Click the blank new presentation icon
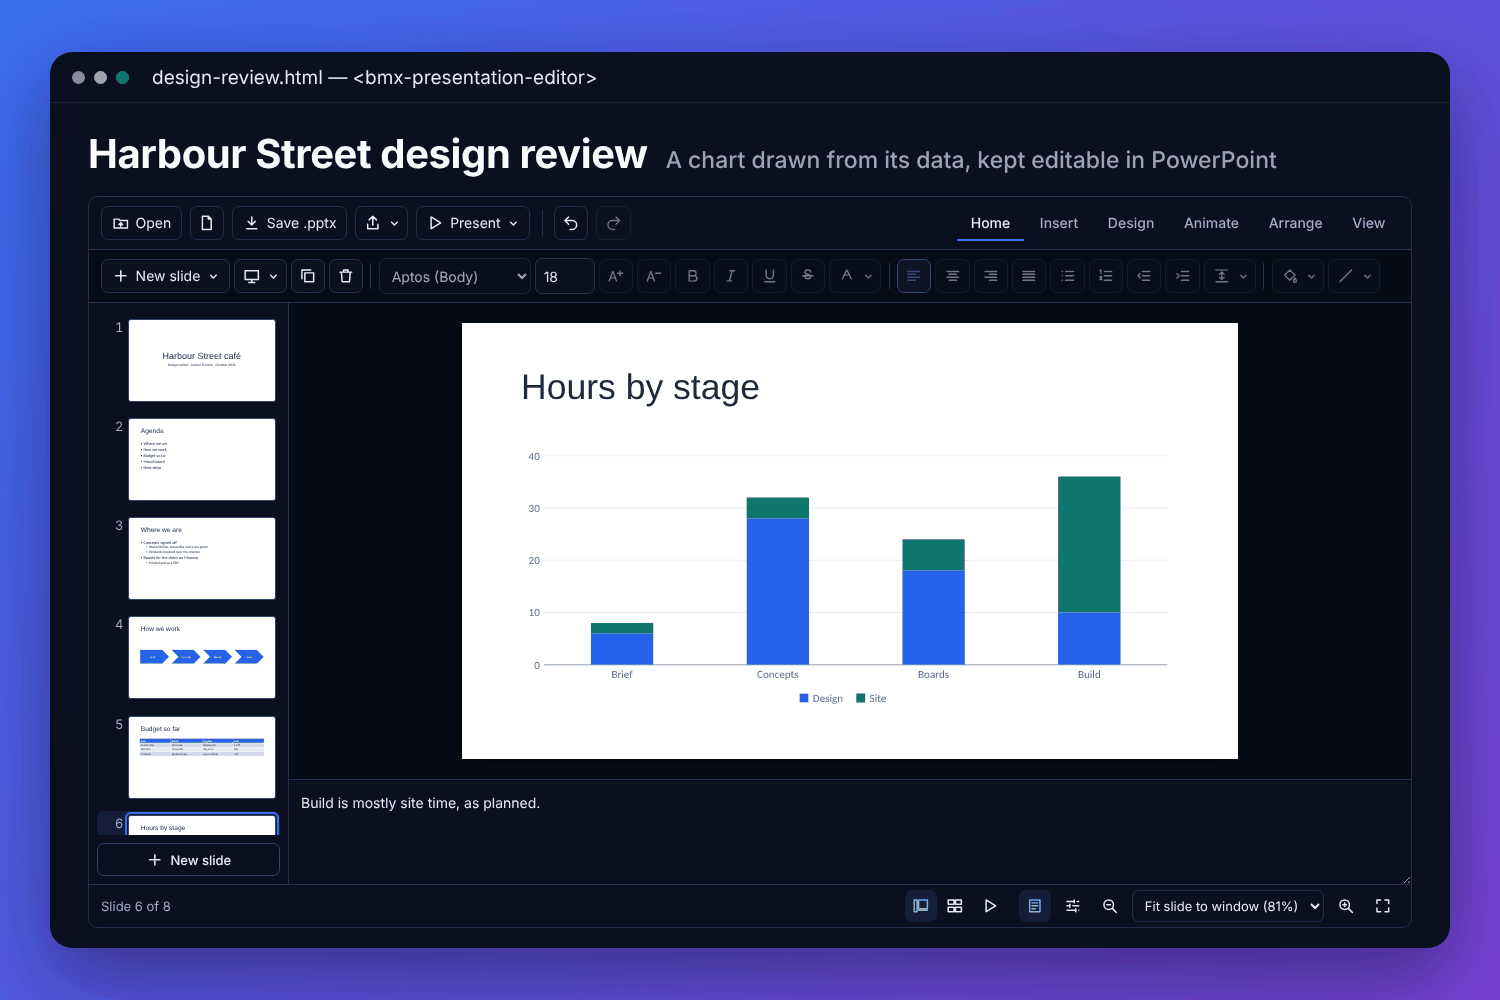Image resolution: width=1500 pixels, height=1000 pixels. (206, 223)
